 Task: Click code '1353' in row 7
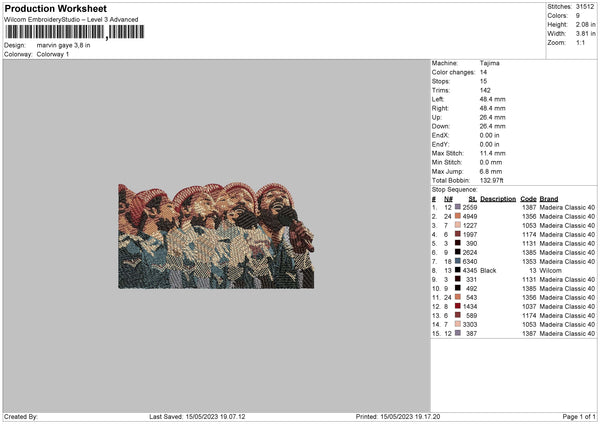point(529,261)
